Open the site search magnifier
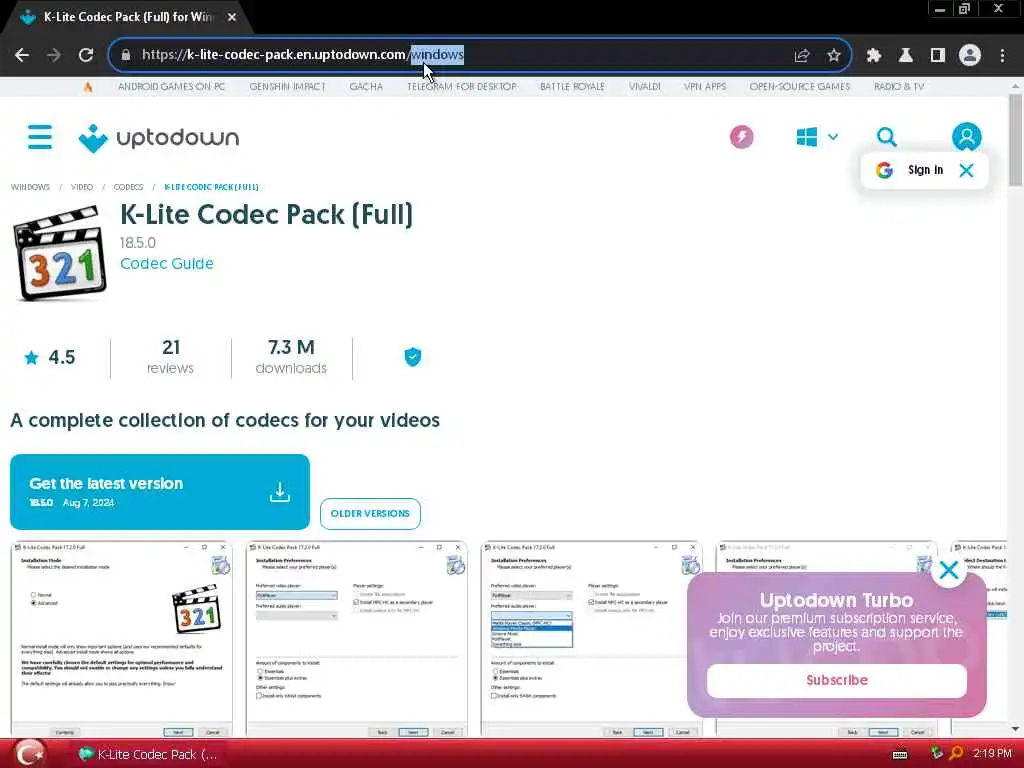This screenshot has height=768, width=1024. pos(886,137)
